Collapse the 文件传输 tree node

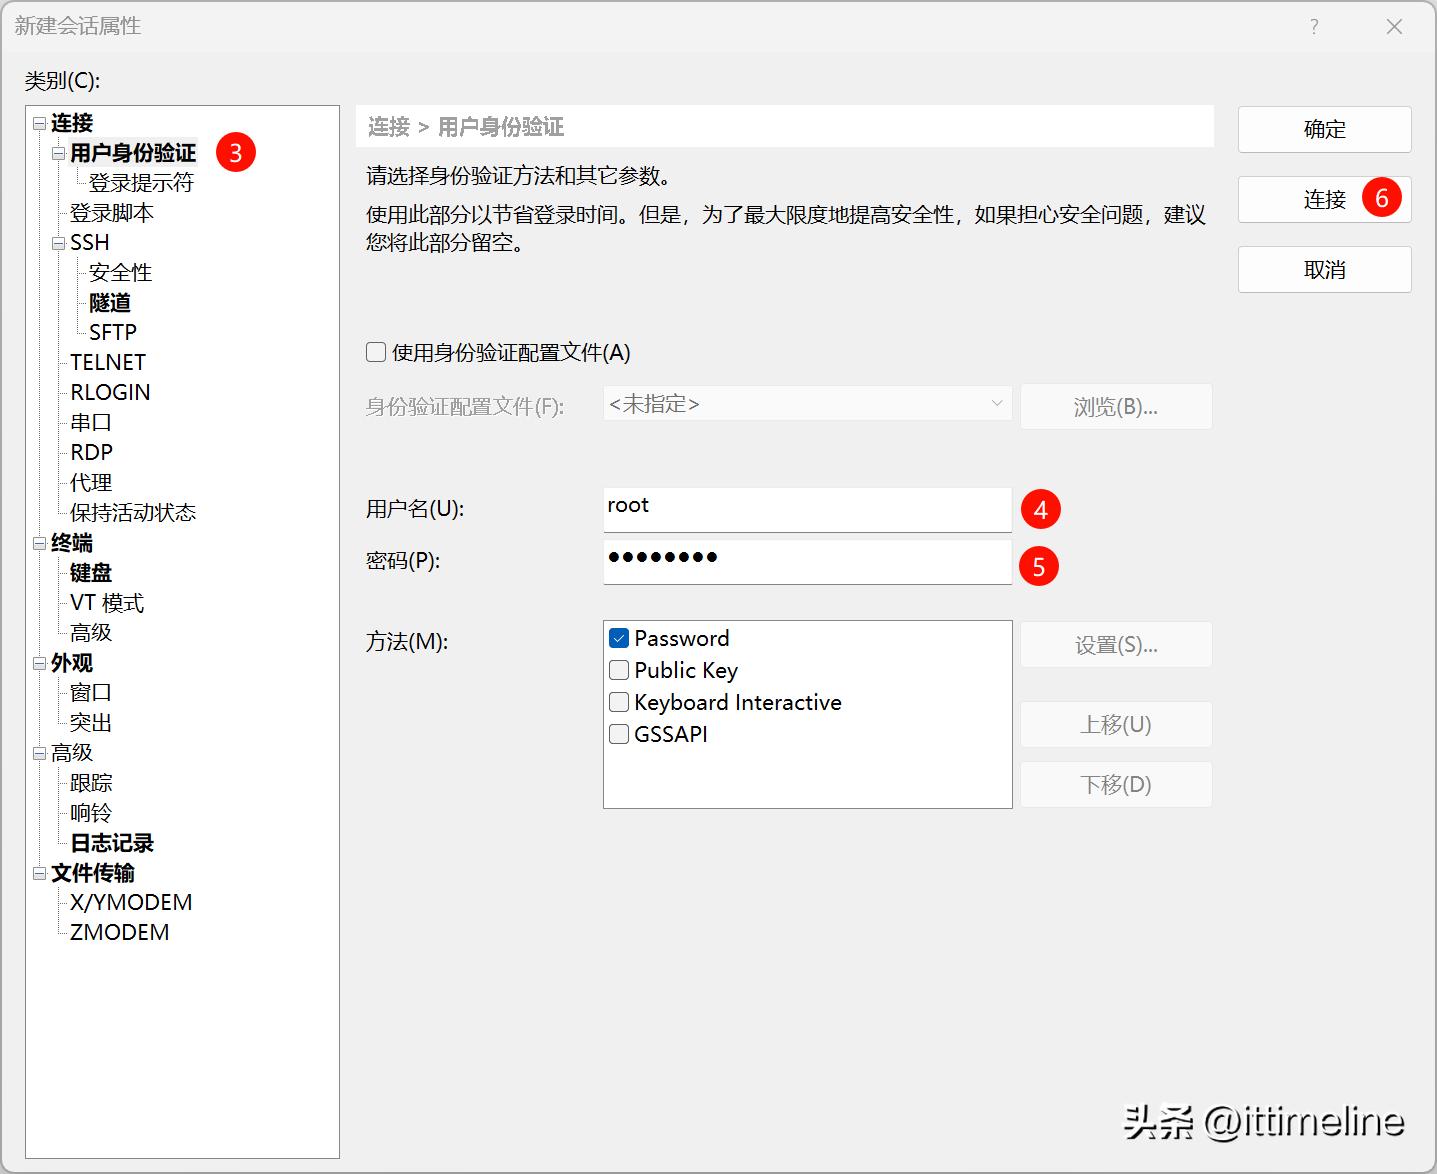point(40,873)
